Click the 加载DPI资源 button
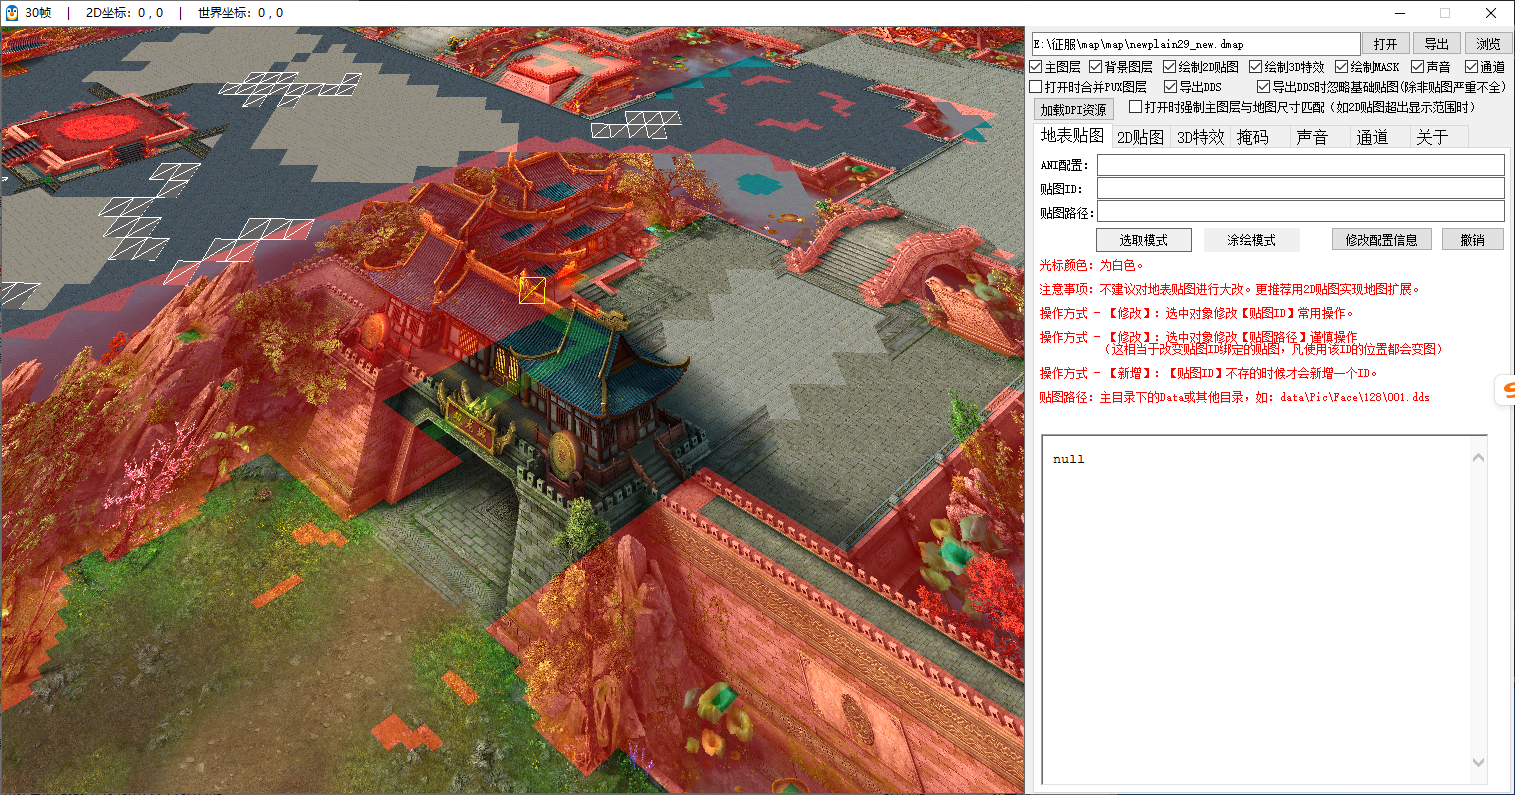The image size is (1515, 795). pyautogui.click(x=1073, y=110)
